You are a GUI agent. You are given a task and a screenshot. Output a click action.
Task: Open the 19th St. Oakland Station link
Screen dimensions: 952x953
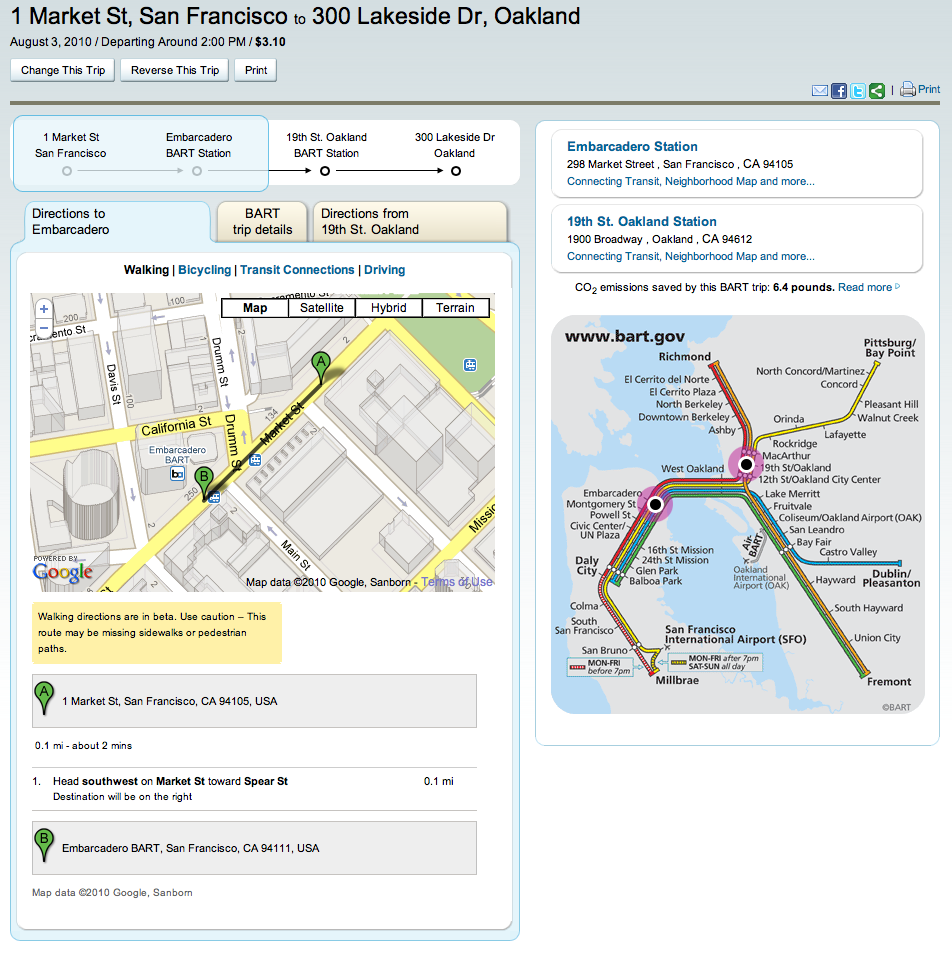(x=642, y=222)
